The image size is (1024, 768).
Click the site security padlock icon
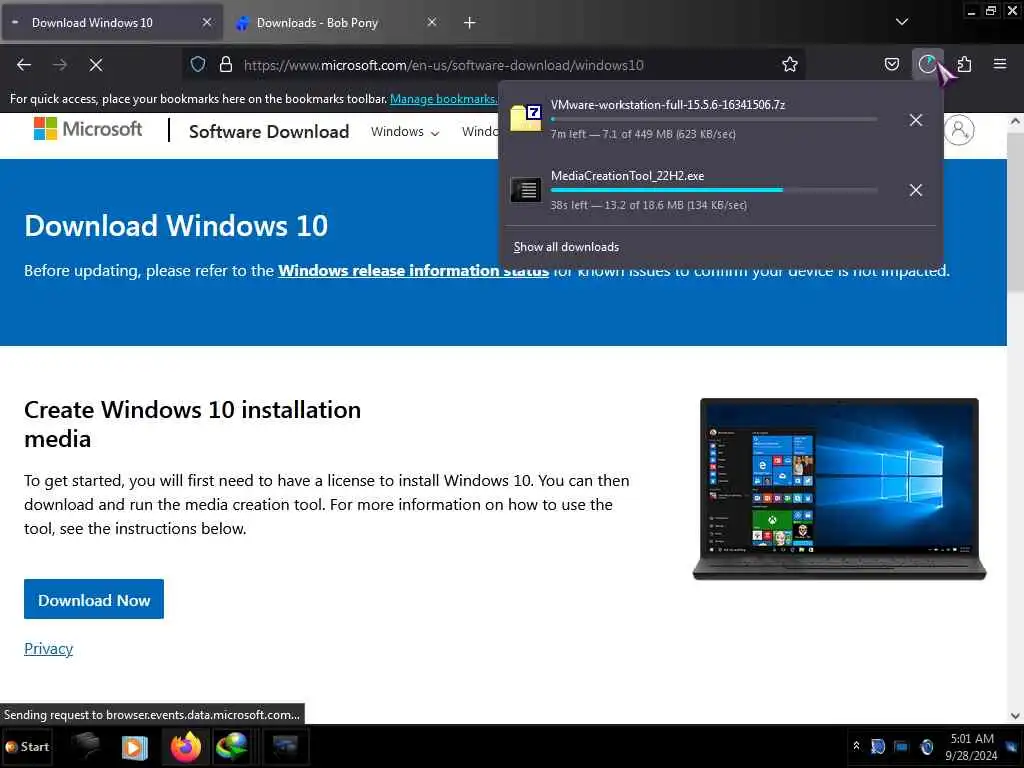226,64
